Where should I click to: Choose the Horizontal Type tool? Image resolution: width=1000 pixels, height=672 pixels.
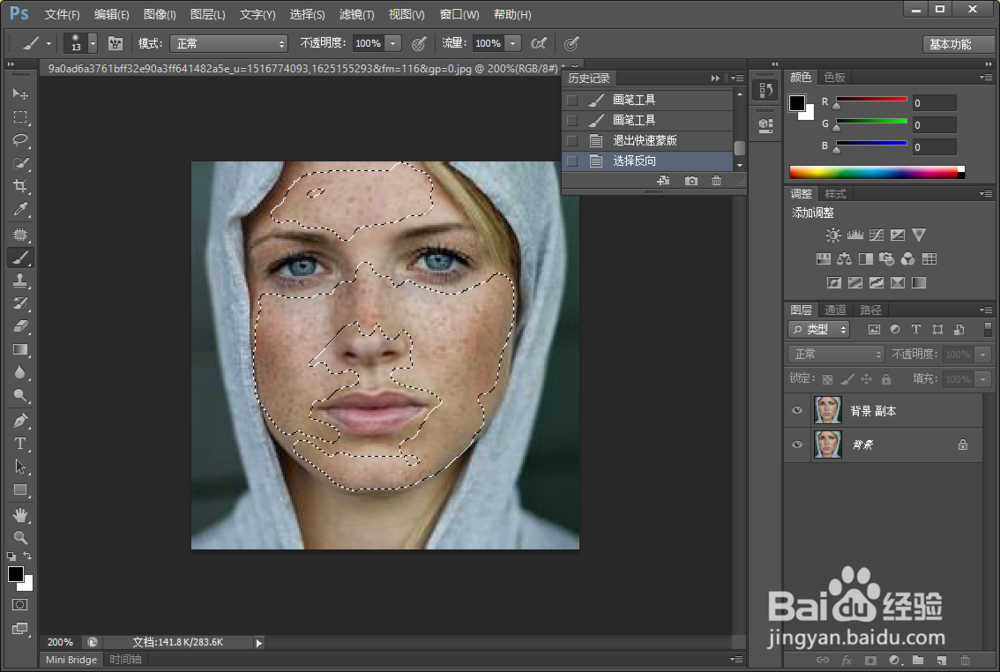point(20,443)
